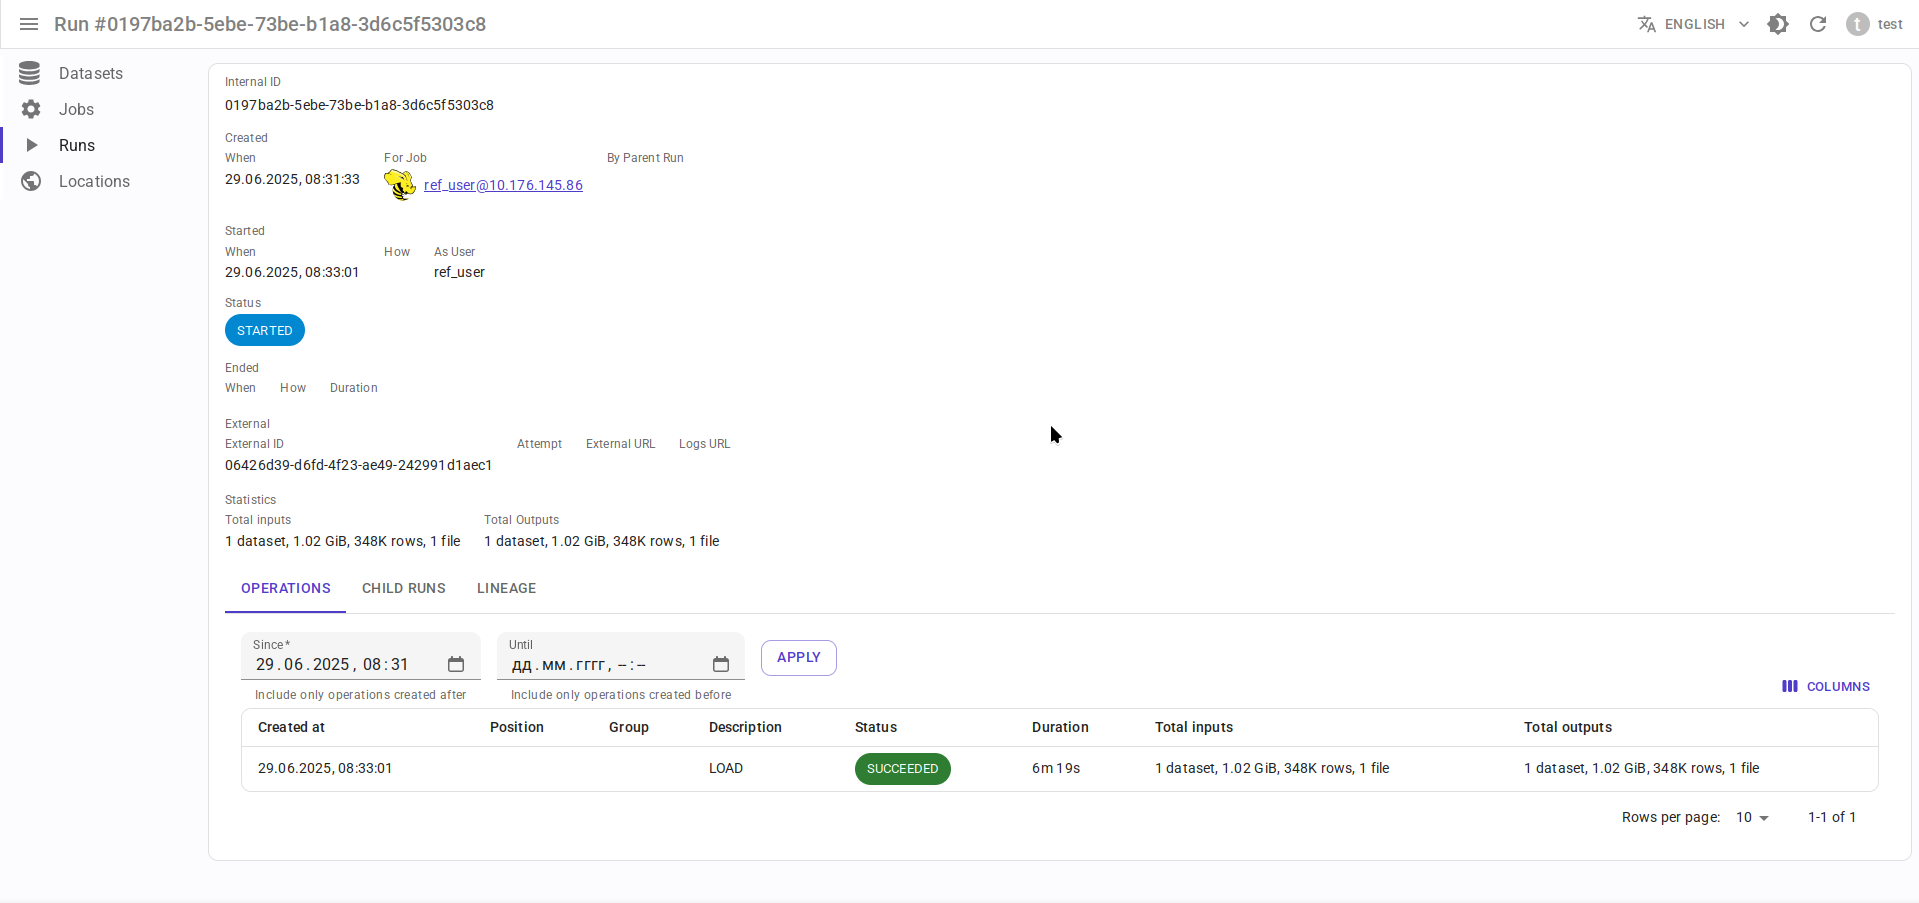The height and width of the screenshot is (903, 1919).
Task: Open calendar picker for Until field
Action: click(x=721, y=664)
